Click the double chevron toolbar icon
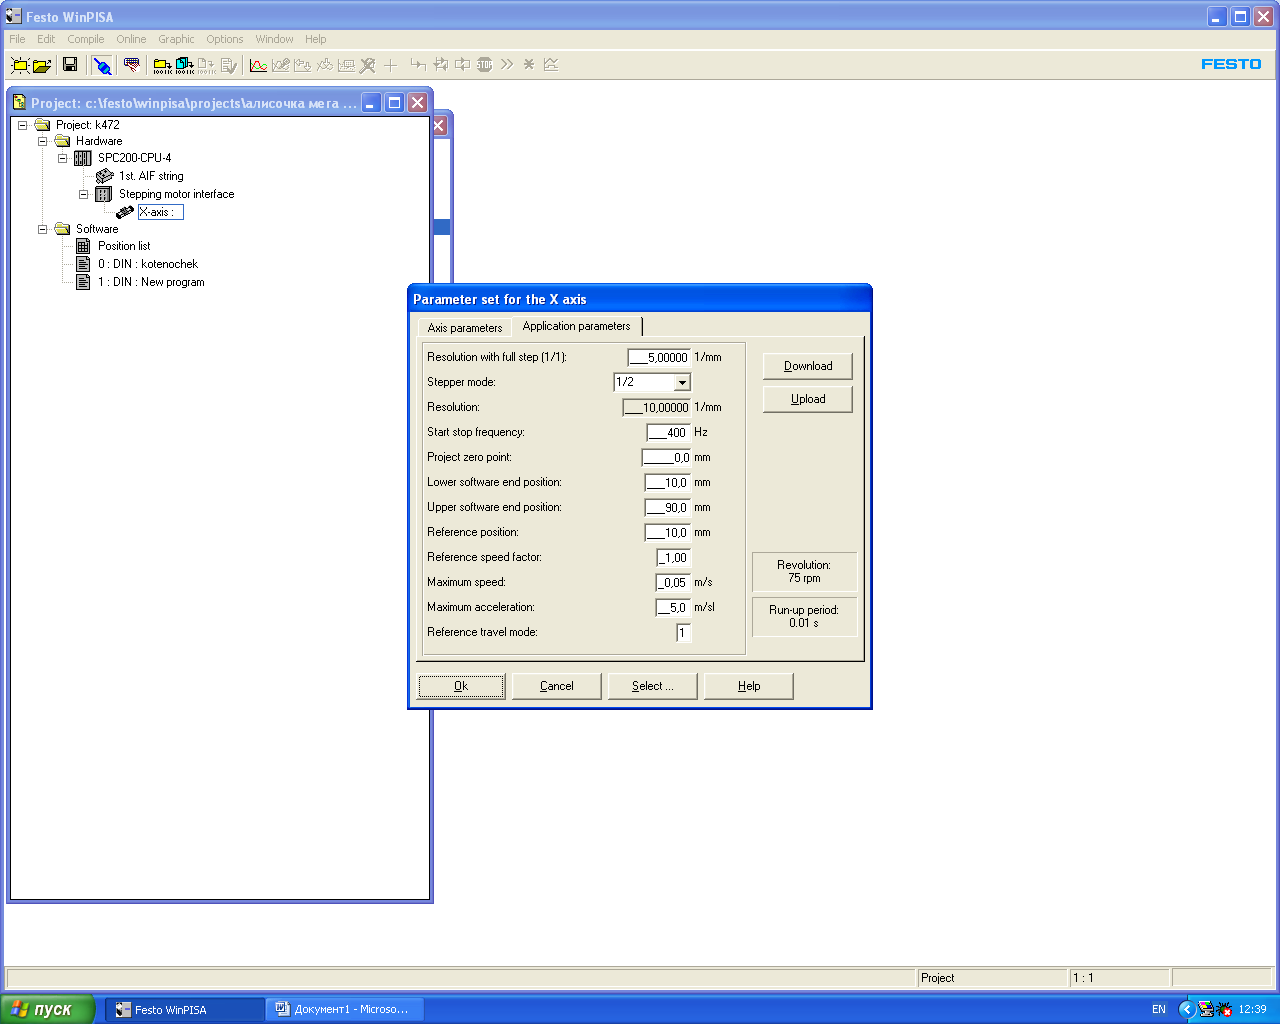The image size is (1280, 1024). [507, 64]
